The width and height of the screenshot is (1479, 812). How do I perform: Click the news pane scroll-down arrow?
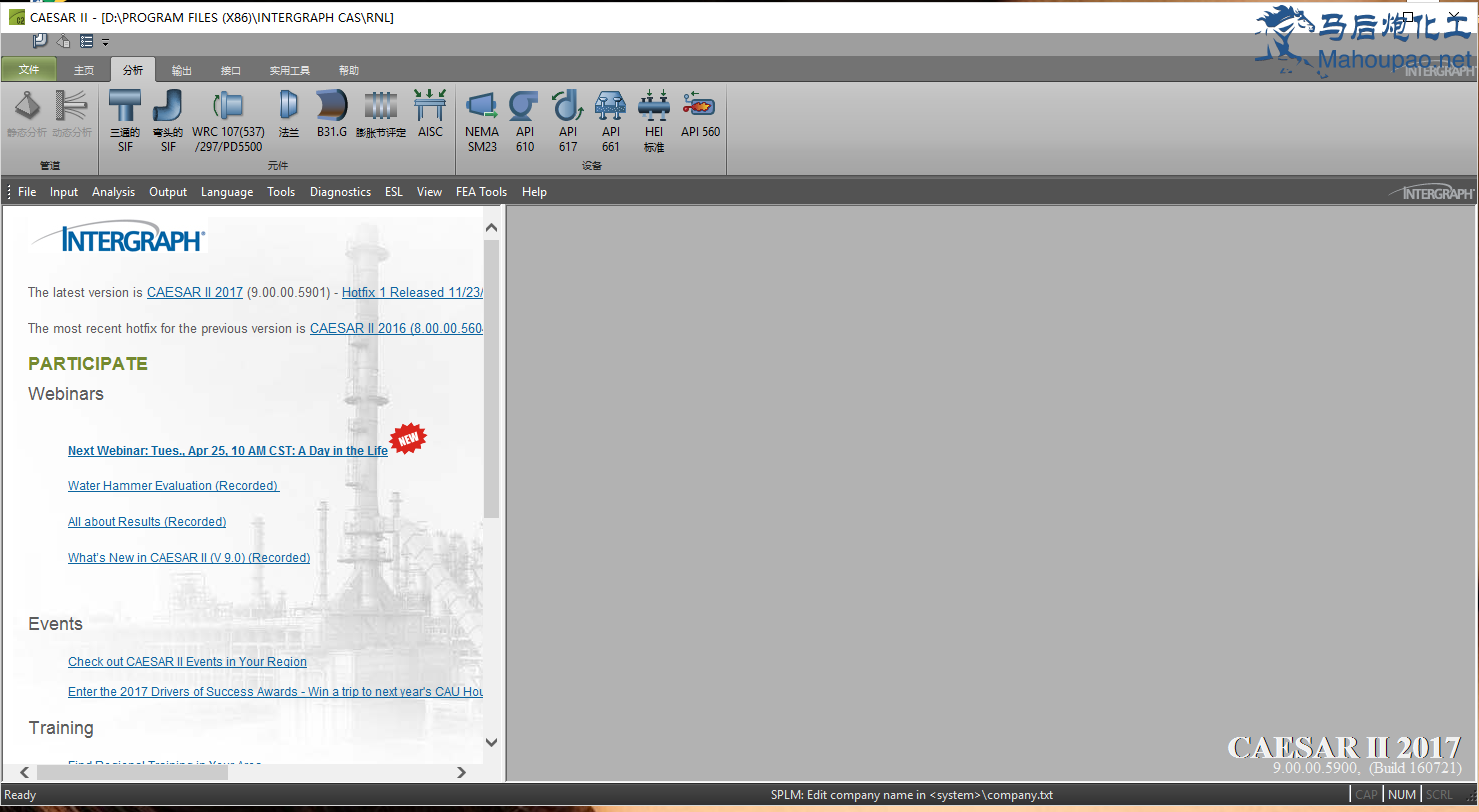[491, 742]
